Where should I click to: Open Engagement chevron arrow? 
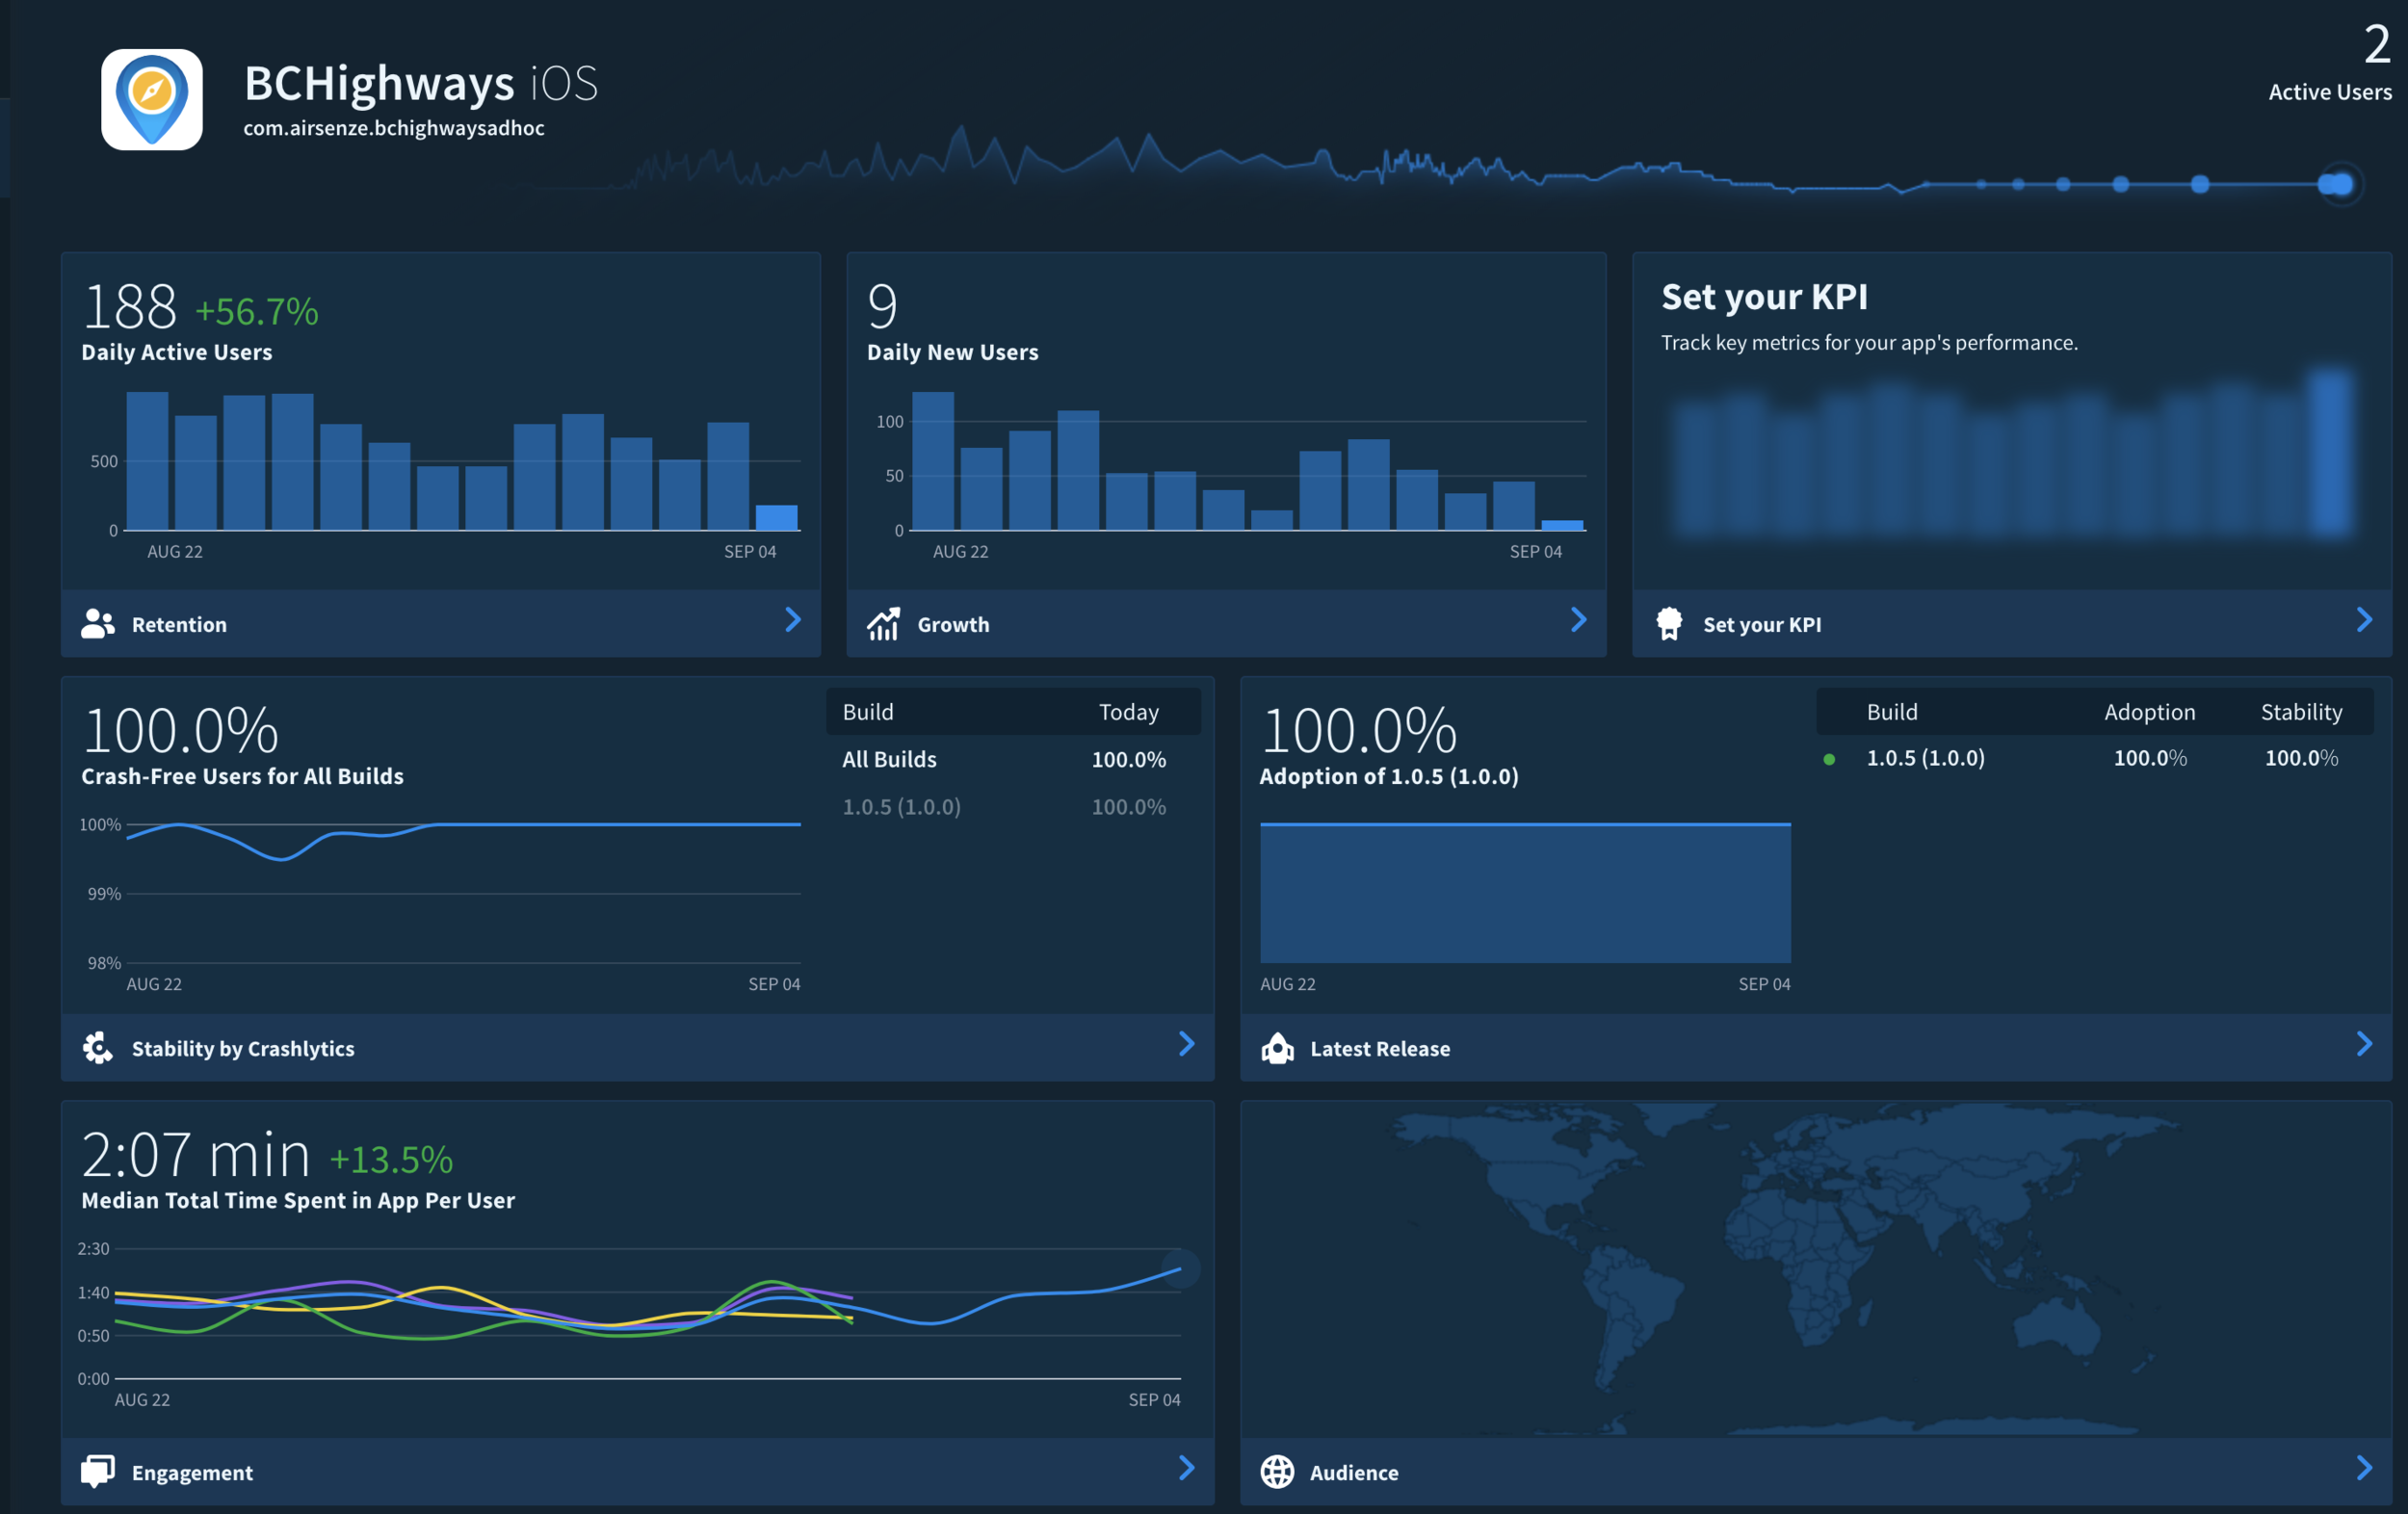[1187, 1468]
